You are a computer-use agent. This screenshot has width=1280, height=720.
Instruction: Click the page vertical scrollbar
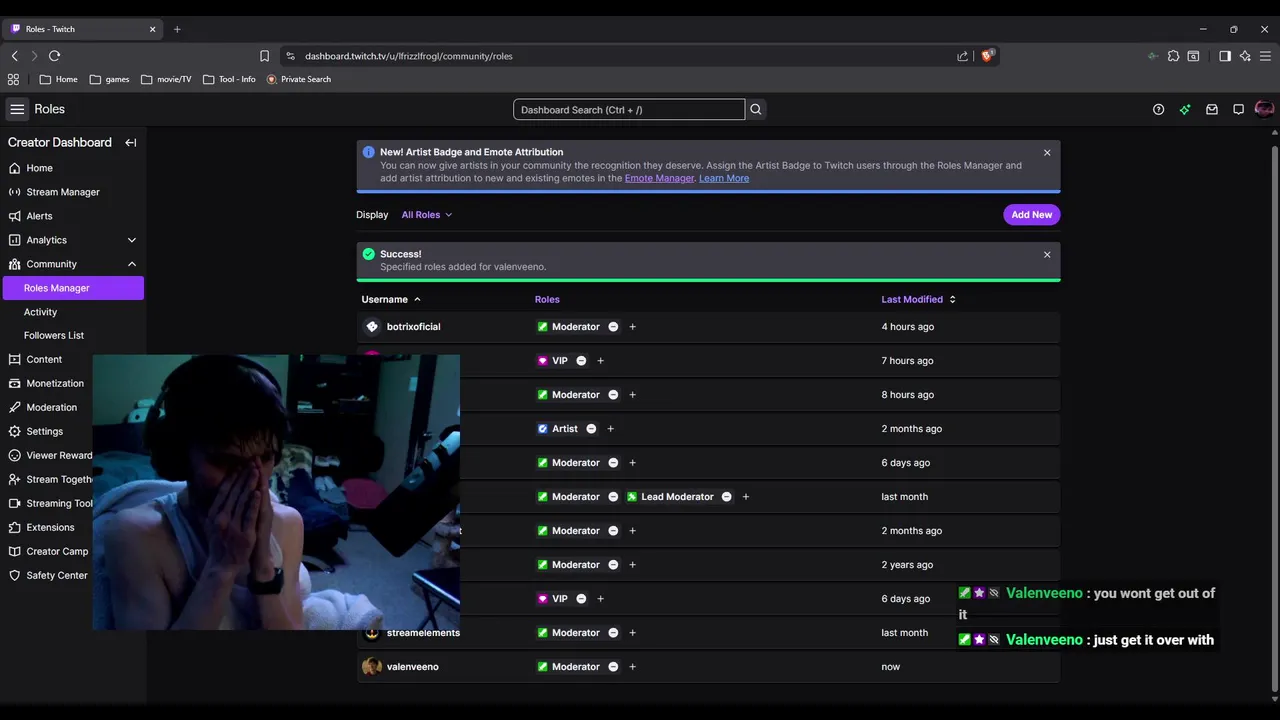pos(1274,420)
